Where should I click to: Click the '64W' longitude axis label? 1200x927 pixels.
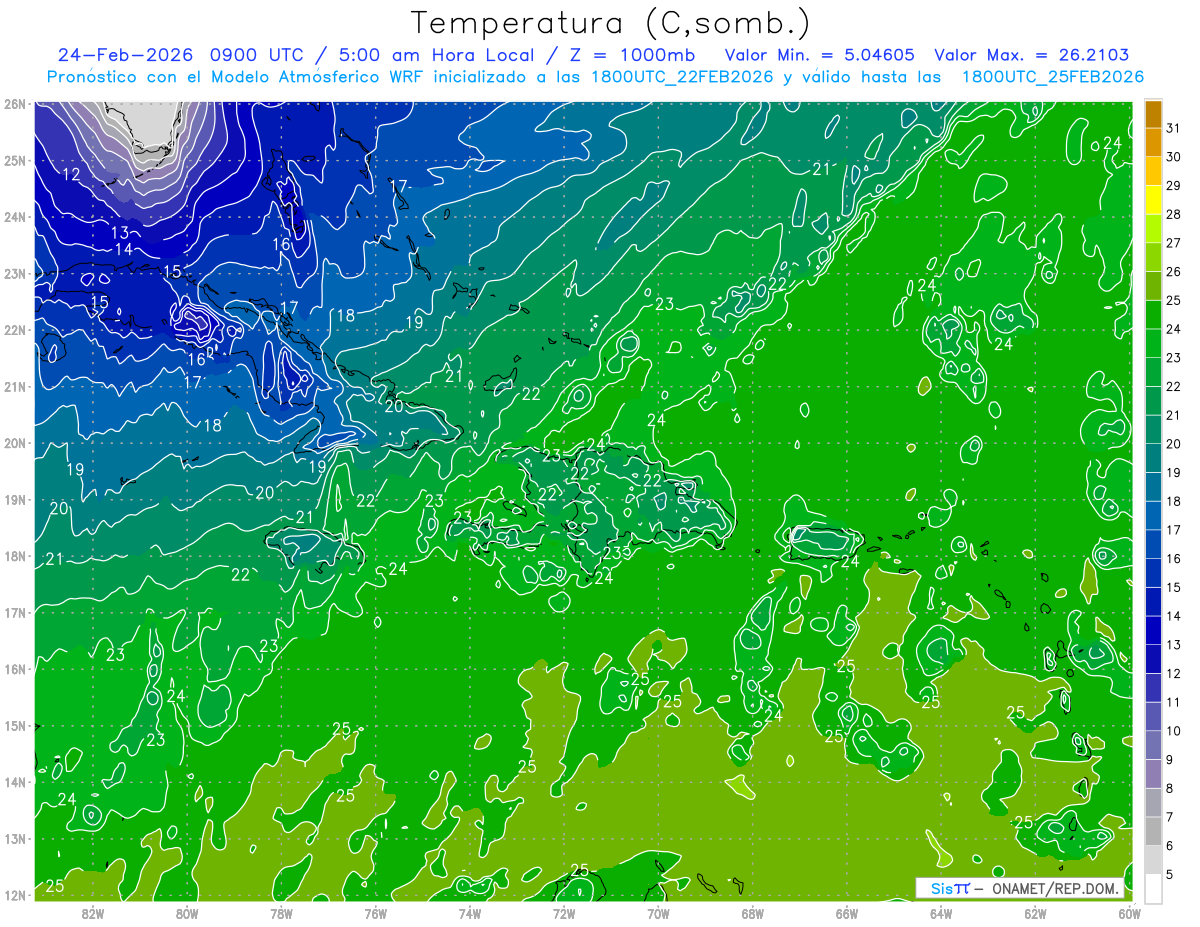tap(941, 913)
